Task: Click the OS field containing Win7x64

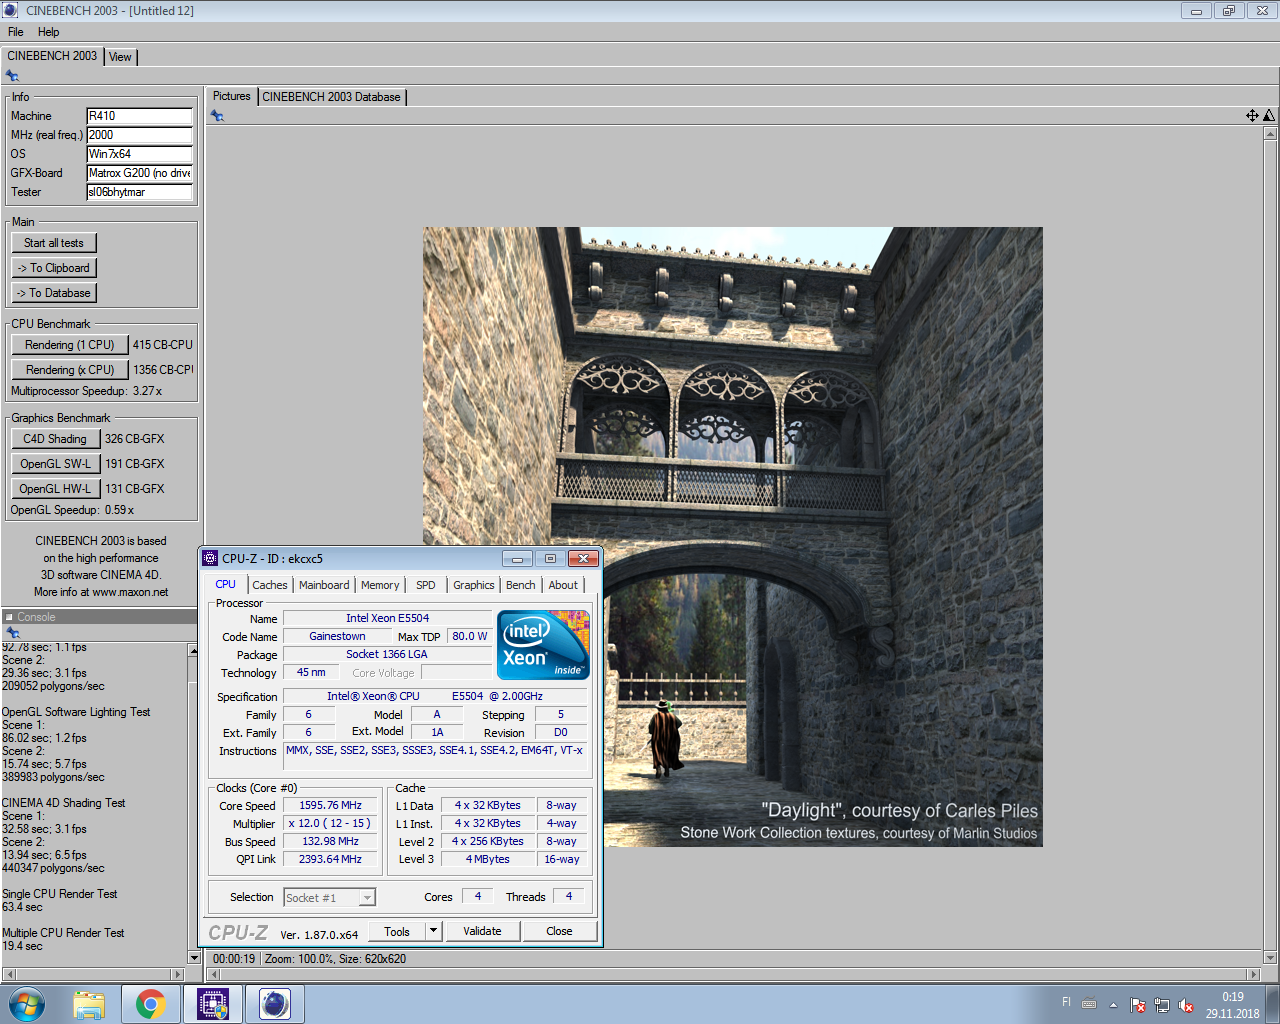Action: click(139, 154)
